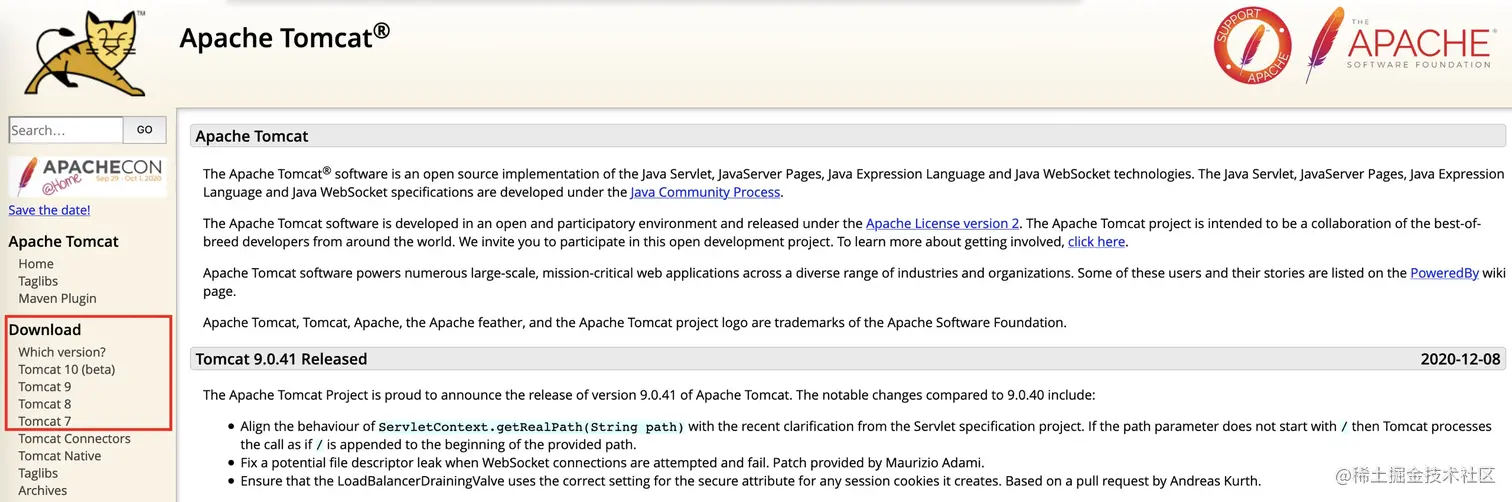Click the LoadBalancerDrainingValve bullet text
The image size is (1512, 502).
pyautogui.click(x=750, y=480)
